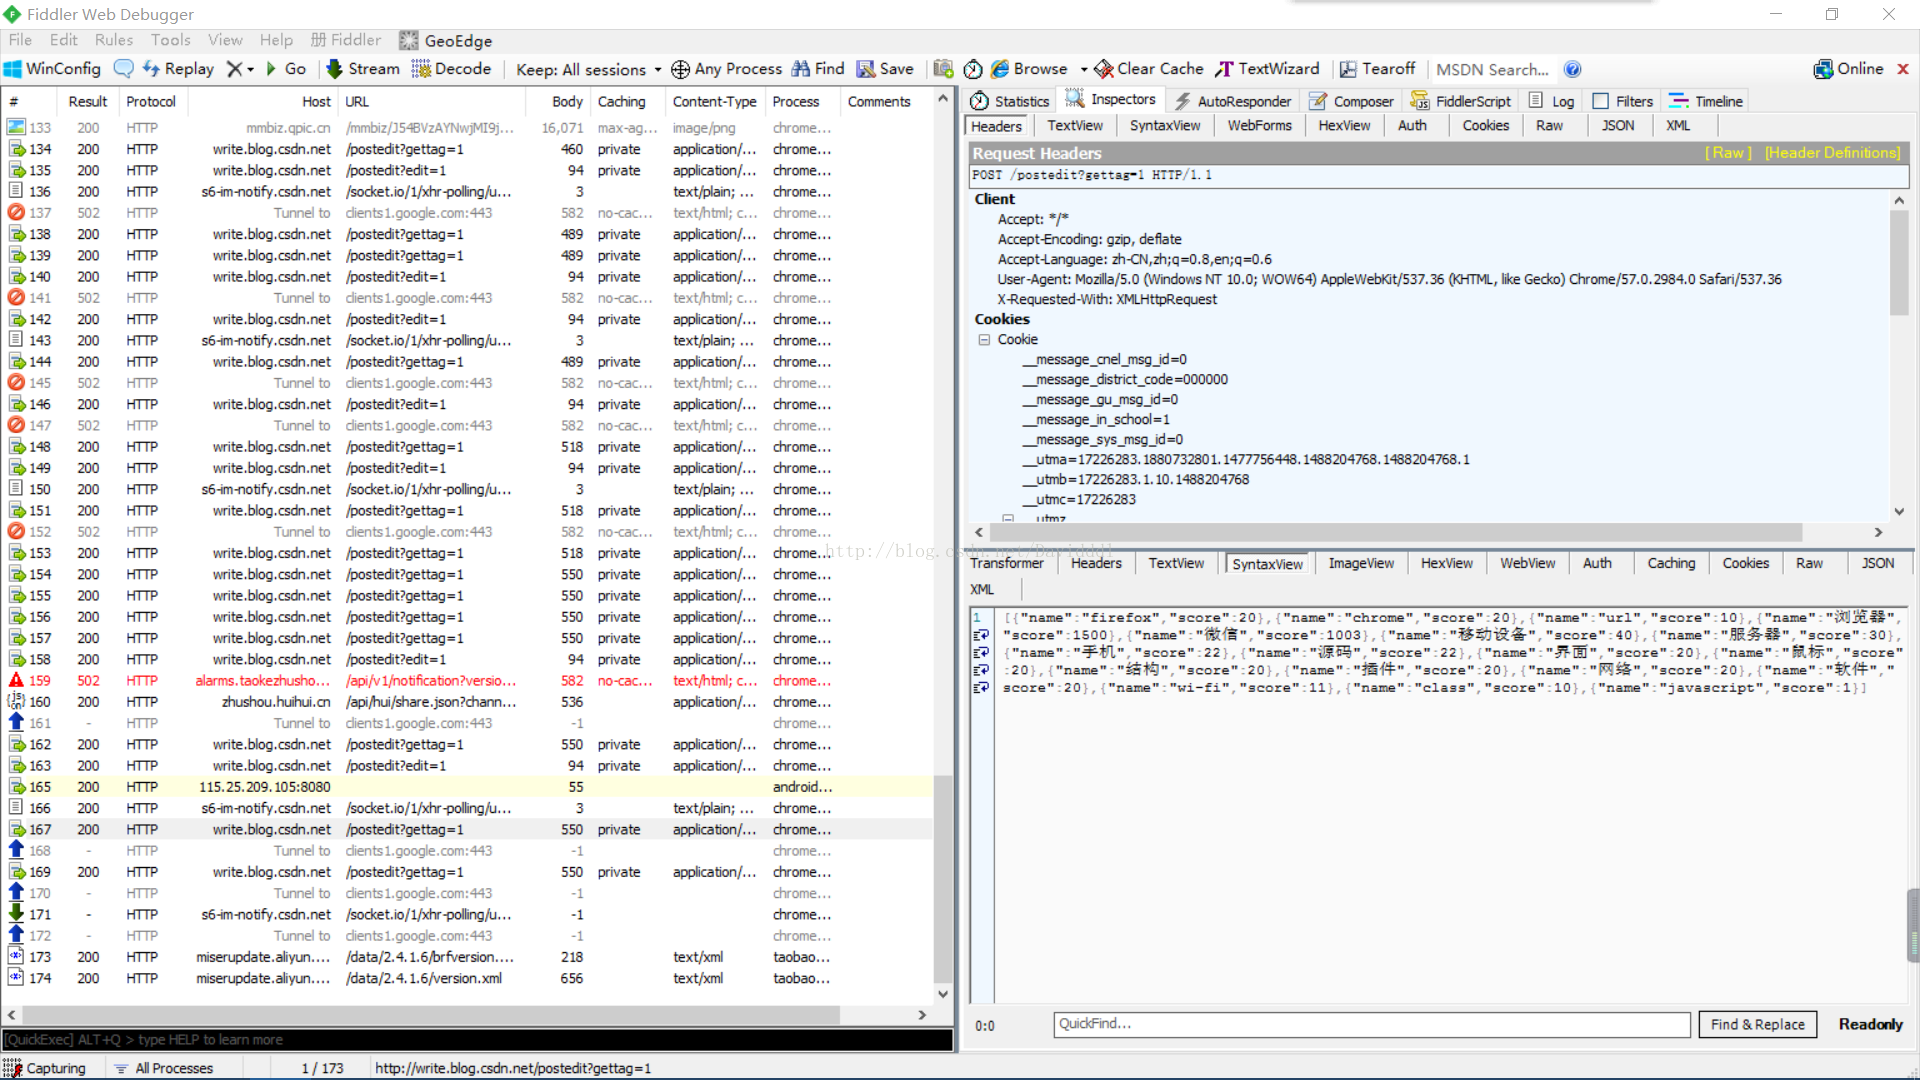Viewport: 1920px width, 1080px height.
Task: Select the response ImageView tab
Action: point(1361,563)
